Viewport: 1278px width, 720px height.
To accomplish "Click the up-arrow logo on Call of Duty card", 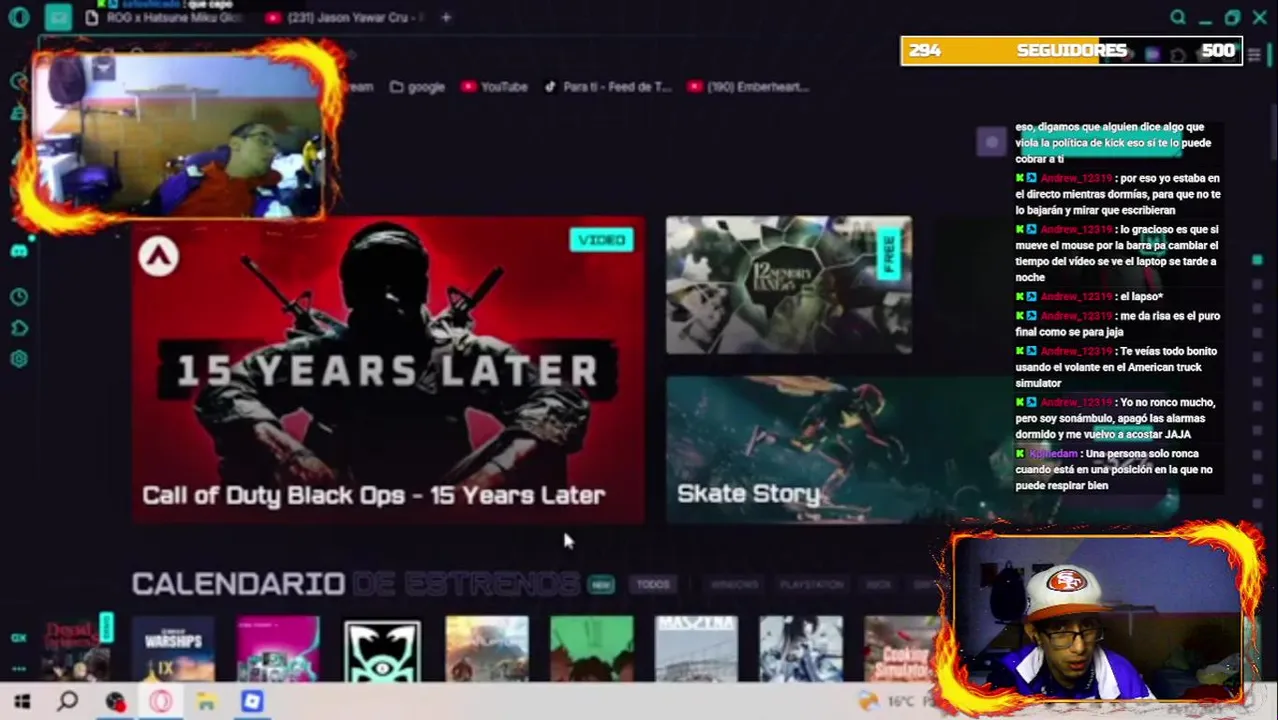I will click(159, 257).
